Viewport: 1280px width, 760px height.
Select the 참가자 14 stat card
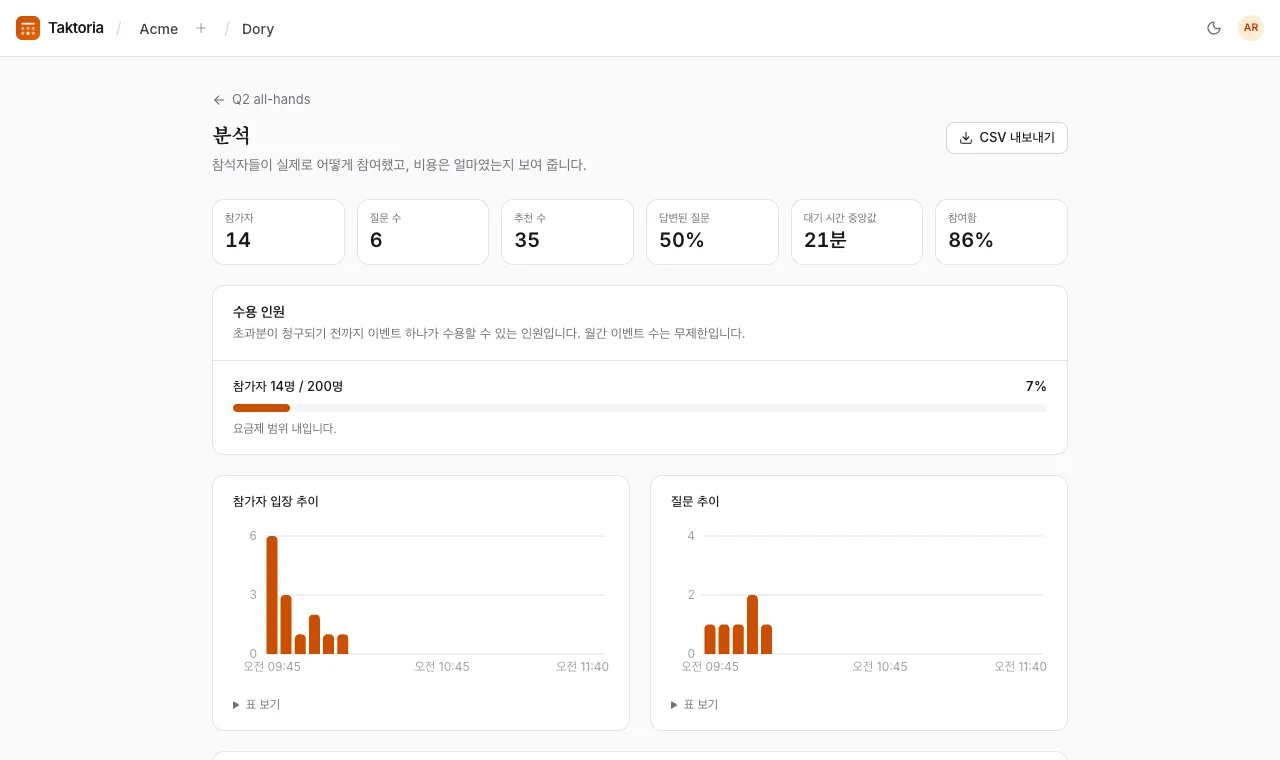tap(278, 232)
